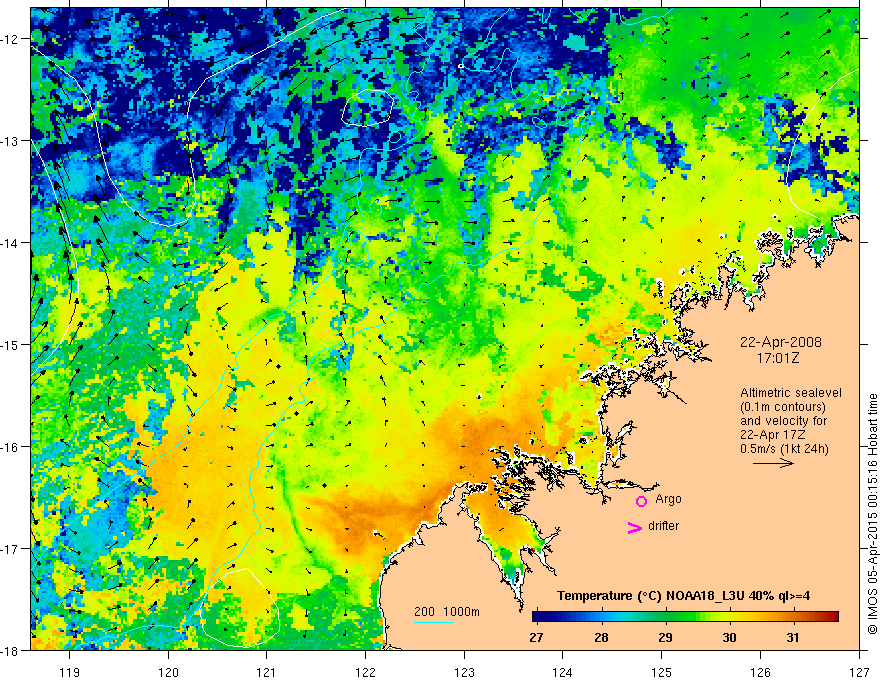Click the '-14' latitude axis label
This screenshot has width=880, height=680.
(x=11, y=243)
